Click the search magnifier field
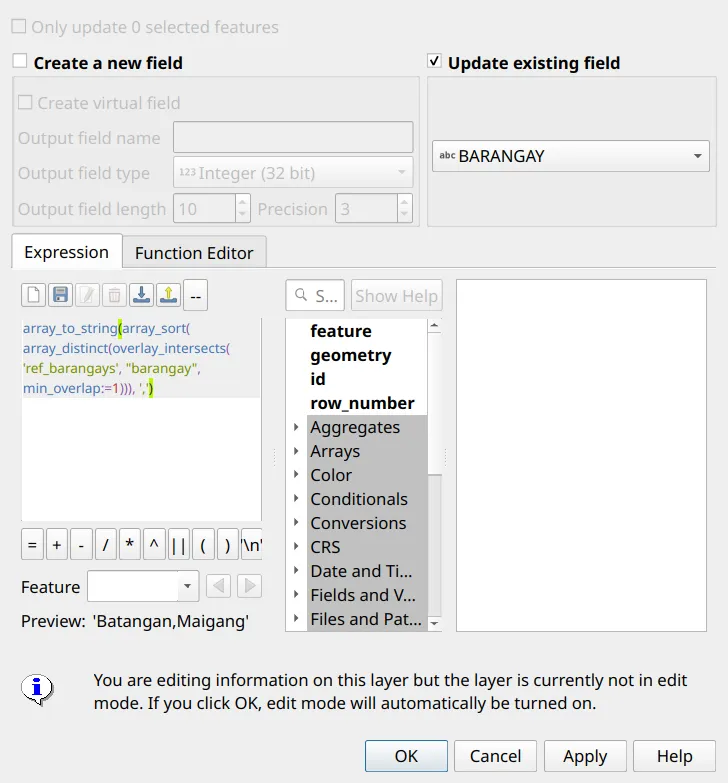The height and width of the screenshot is (783, 728). tap(315, 295)
